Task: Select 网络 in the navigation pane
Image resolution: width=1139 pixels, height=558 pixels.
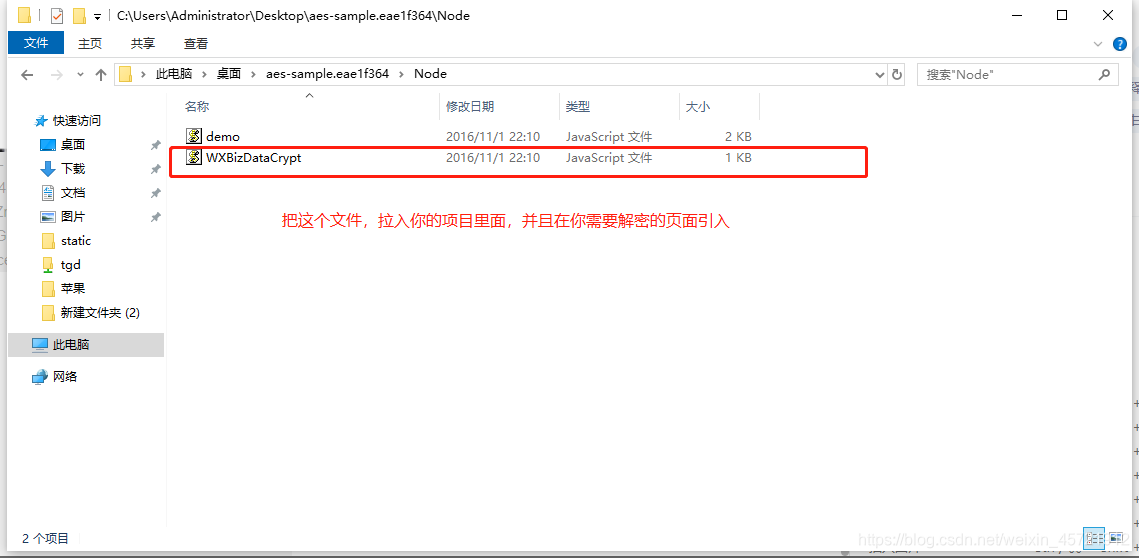Action: (x=65, y=376)
